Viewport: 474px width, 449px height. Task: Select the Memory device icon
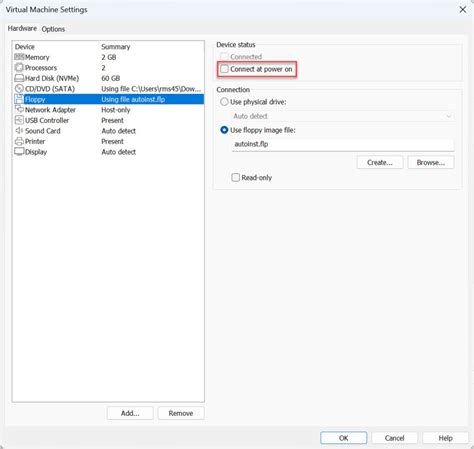coord(19,57)
